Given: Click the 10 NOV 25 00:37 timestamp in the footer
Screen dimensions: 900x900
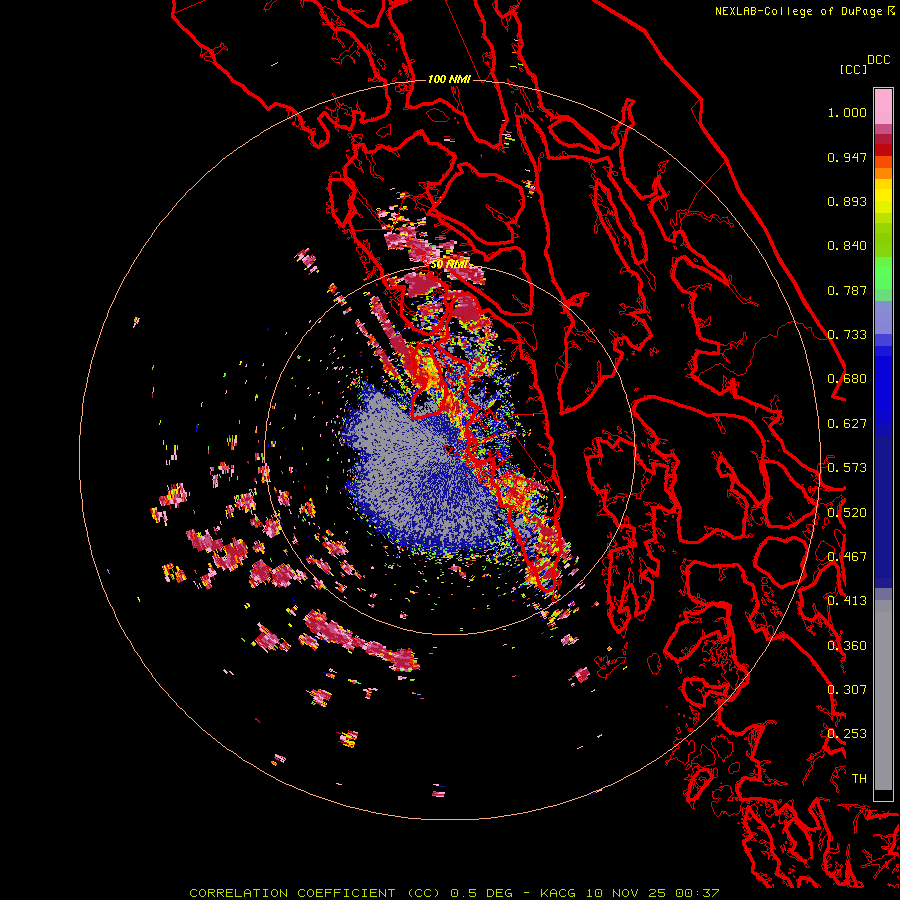Looking at the screenshot, I should click(x=653, y=893).
